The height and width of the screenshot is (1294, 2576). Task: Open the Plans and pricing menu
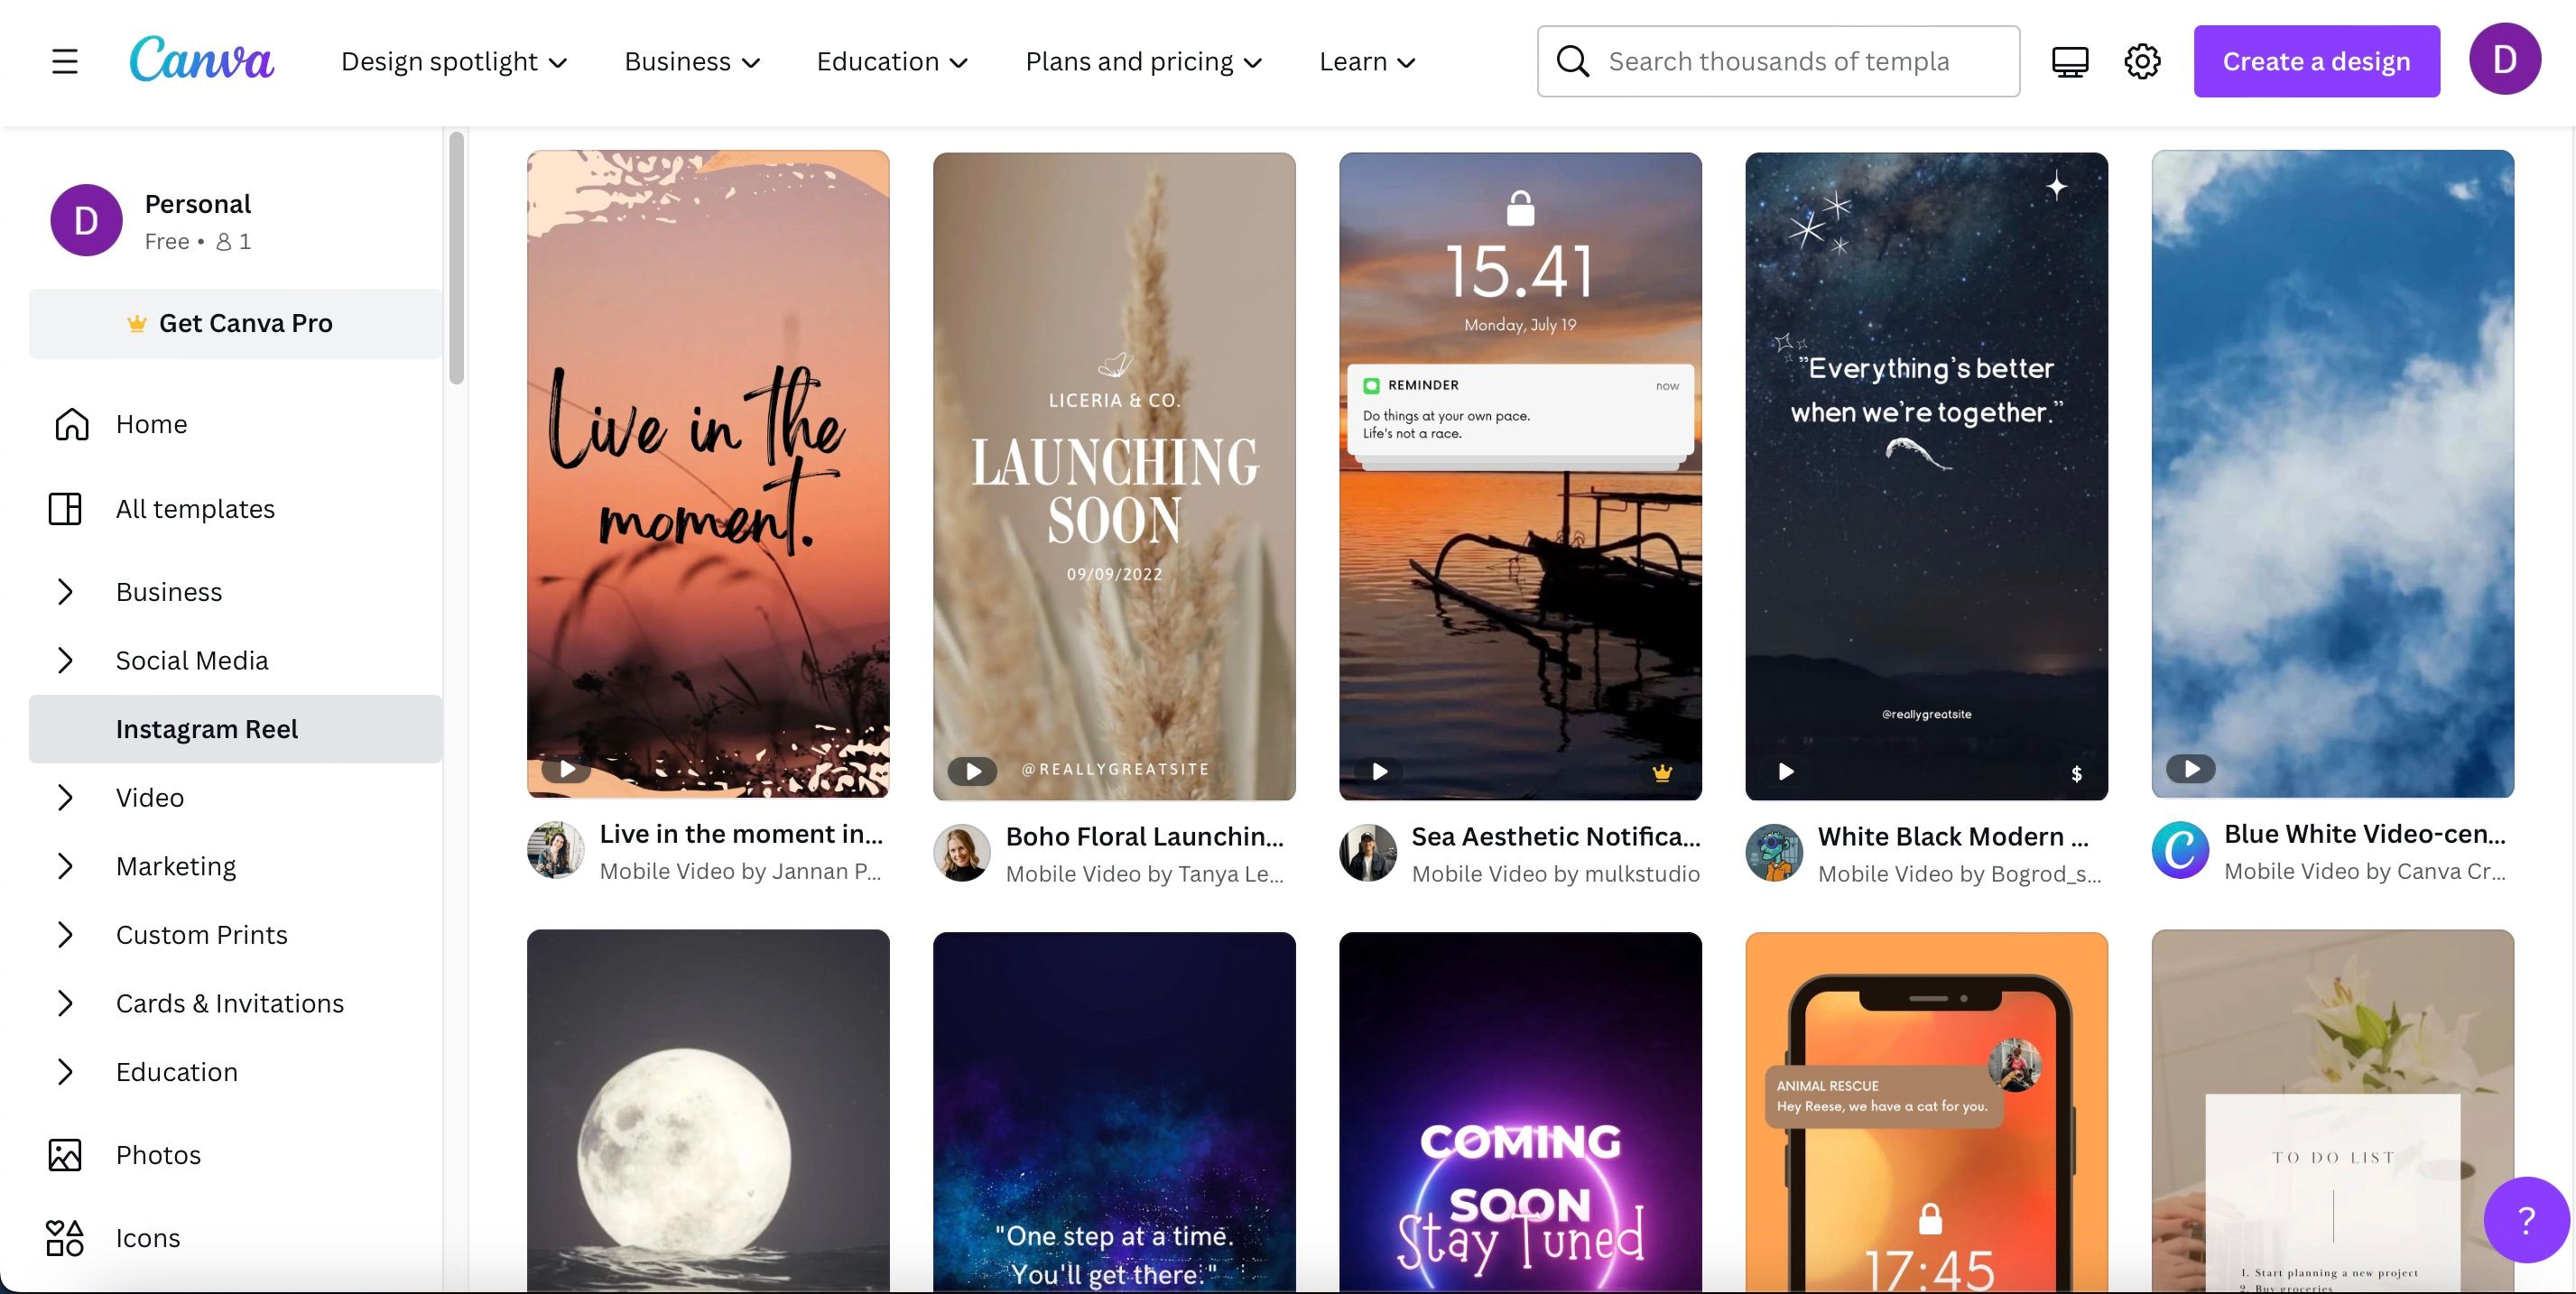point(1142,61)
